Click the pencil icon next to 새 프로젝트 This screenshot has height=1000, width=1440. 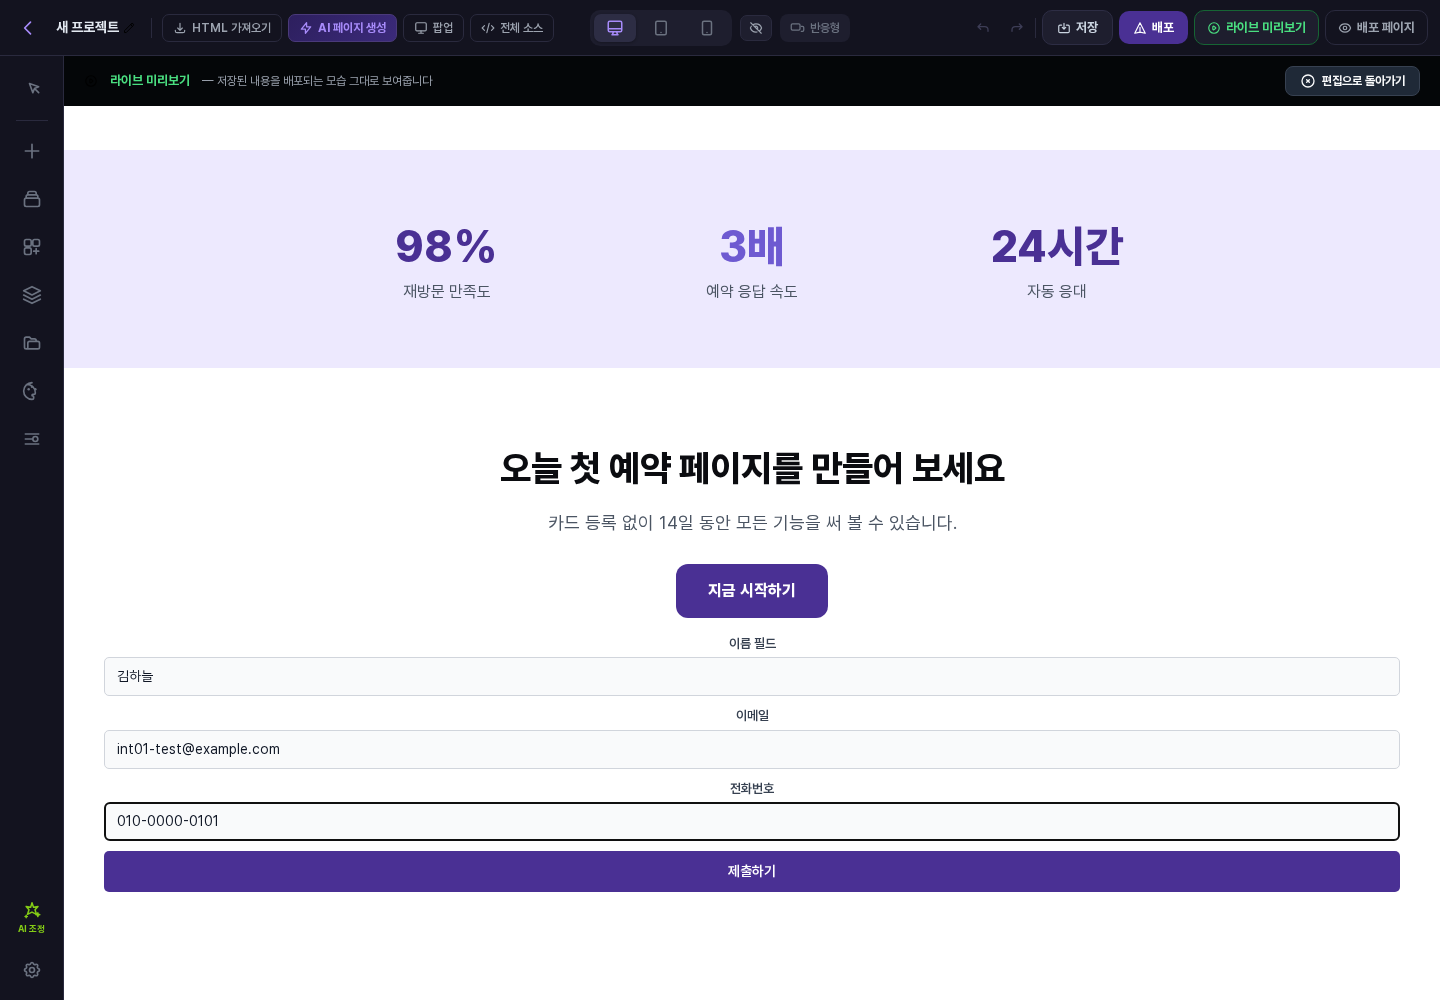129,28
